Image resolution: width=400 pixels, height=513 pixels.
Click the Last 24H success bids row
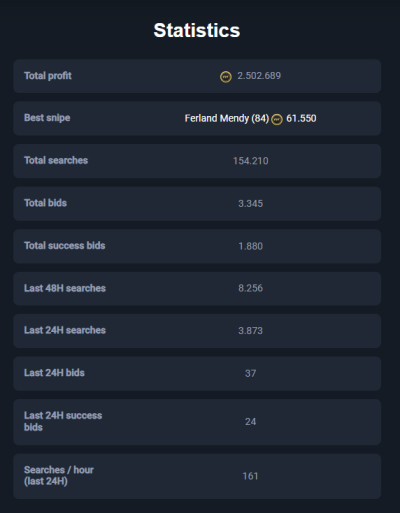point(197,422)
